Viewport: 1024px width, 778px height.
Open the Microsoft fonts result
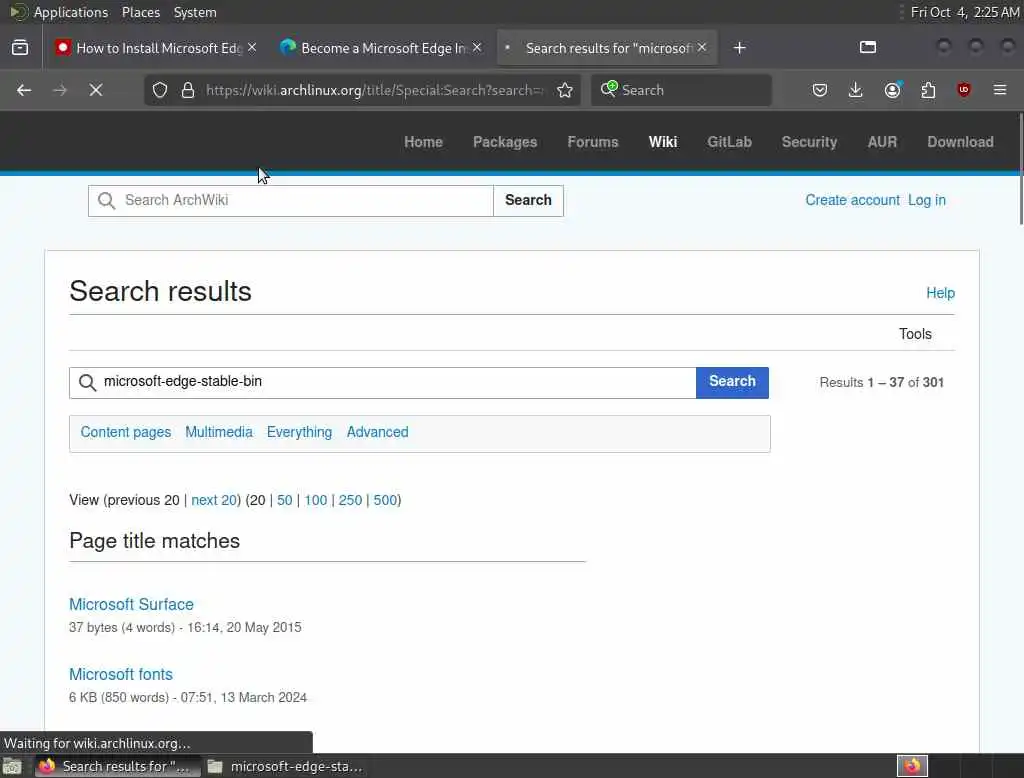coord(121,674)
